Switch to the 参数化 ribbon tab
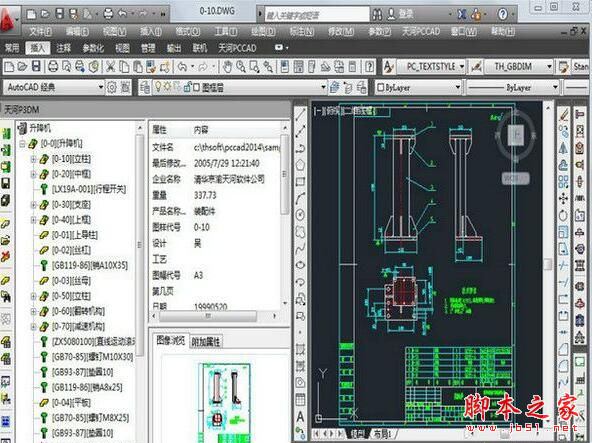The width and height of the screenshot is (592, 443). pyautogui.click(x=93, y=48)
